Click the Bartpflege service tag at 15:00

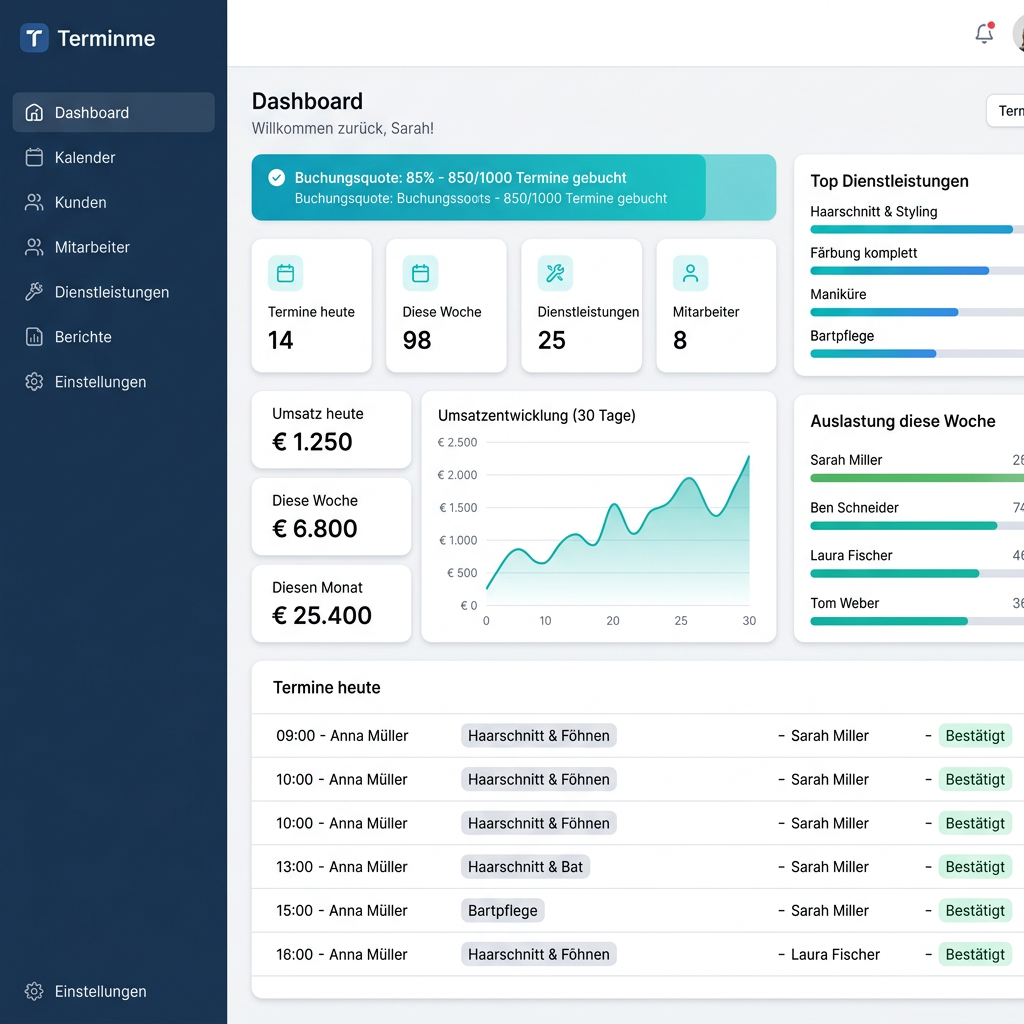pos(503,911)
